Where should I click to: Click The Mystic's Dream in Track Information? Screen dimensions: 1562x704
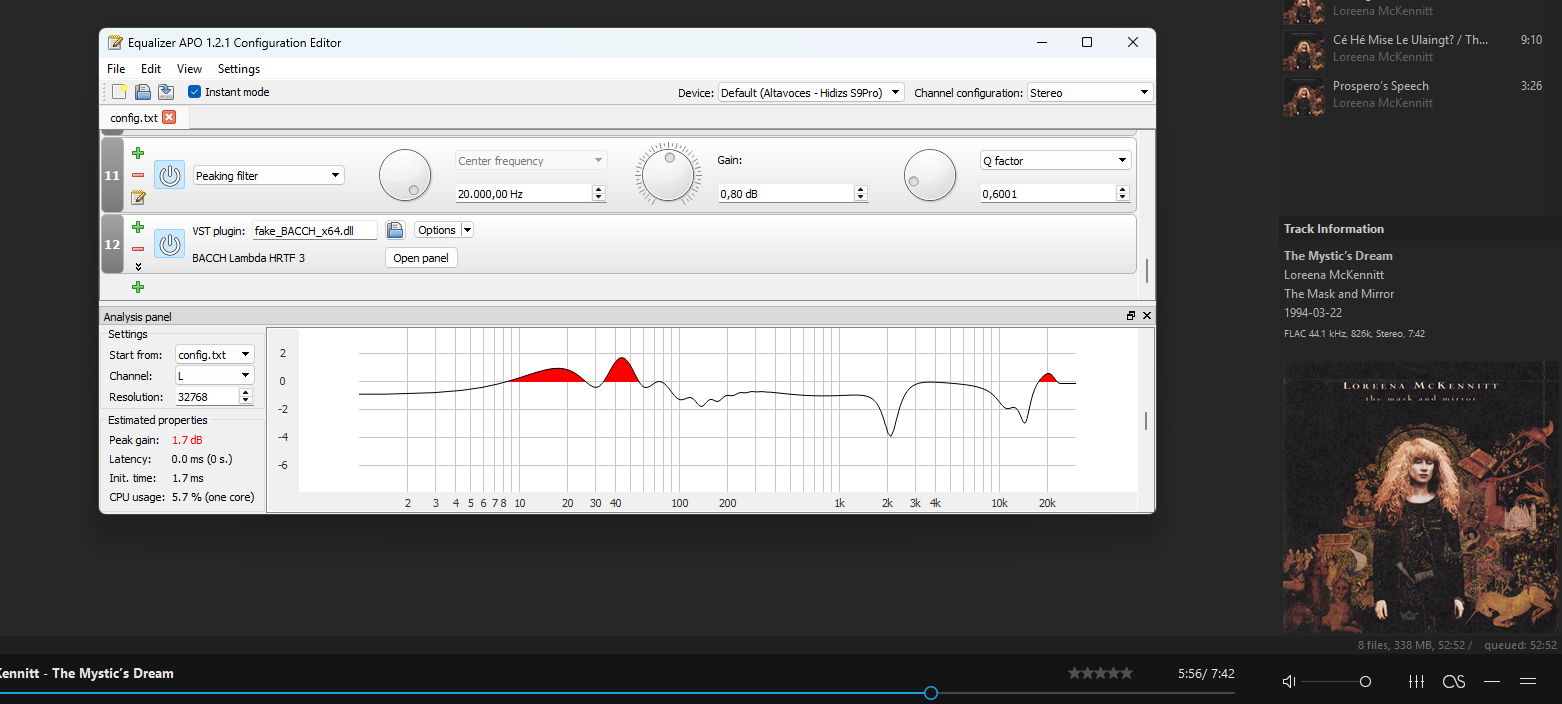coord(1338,256)
